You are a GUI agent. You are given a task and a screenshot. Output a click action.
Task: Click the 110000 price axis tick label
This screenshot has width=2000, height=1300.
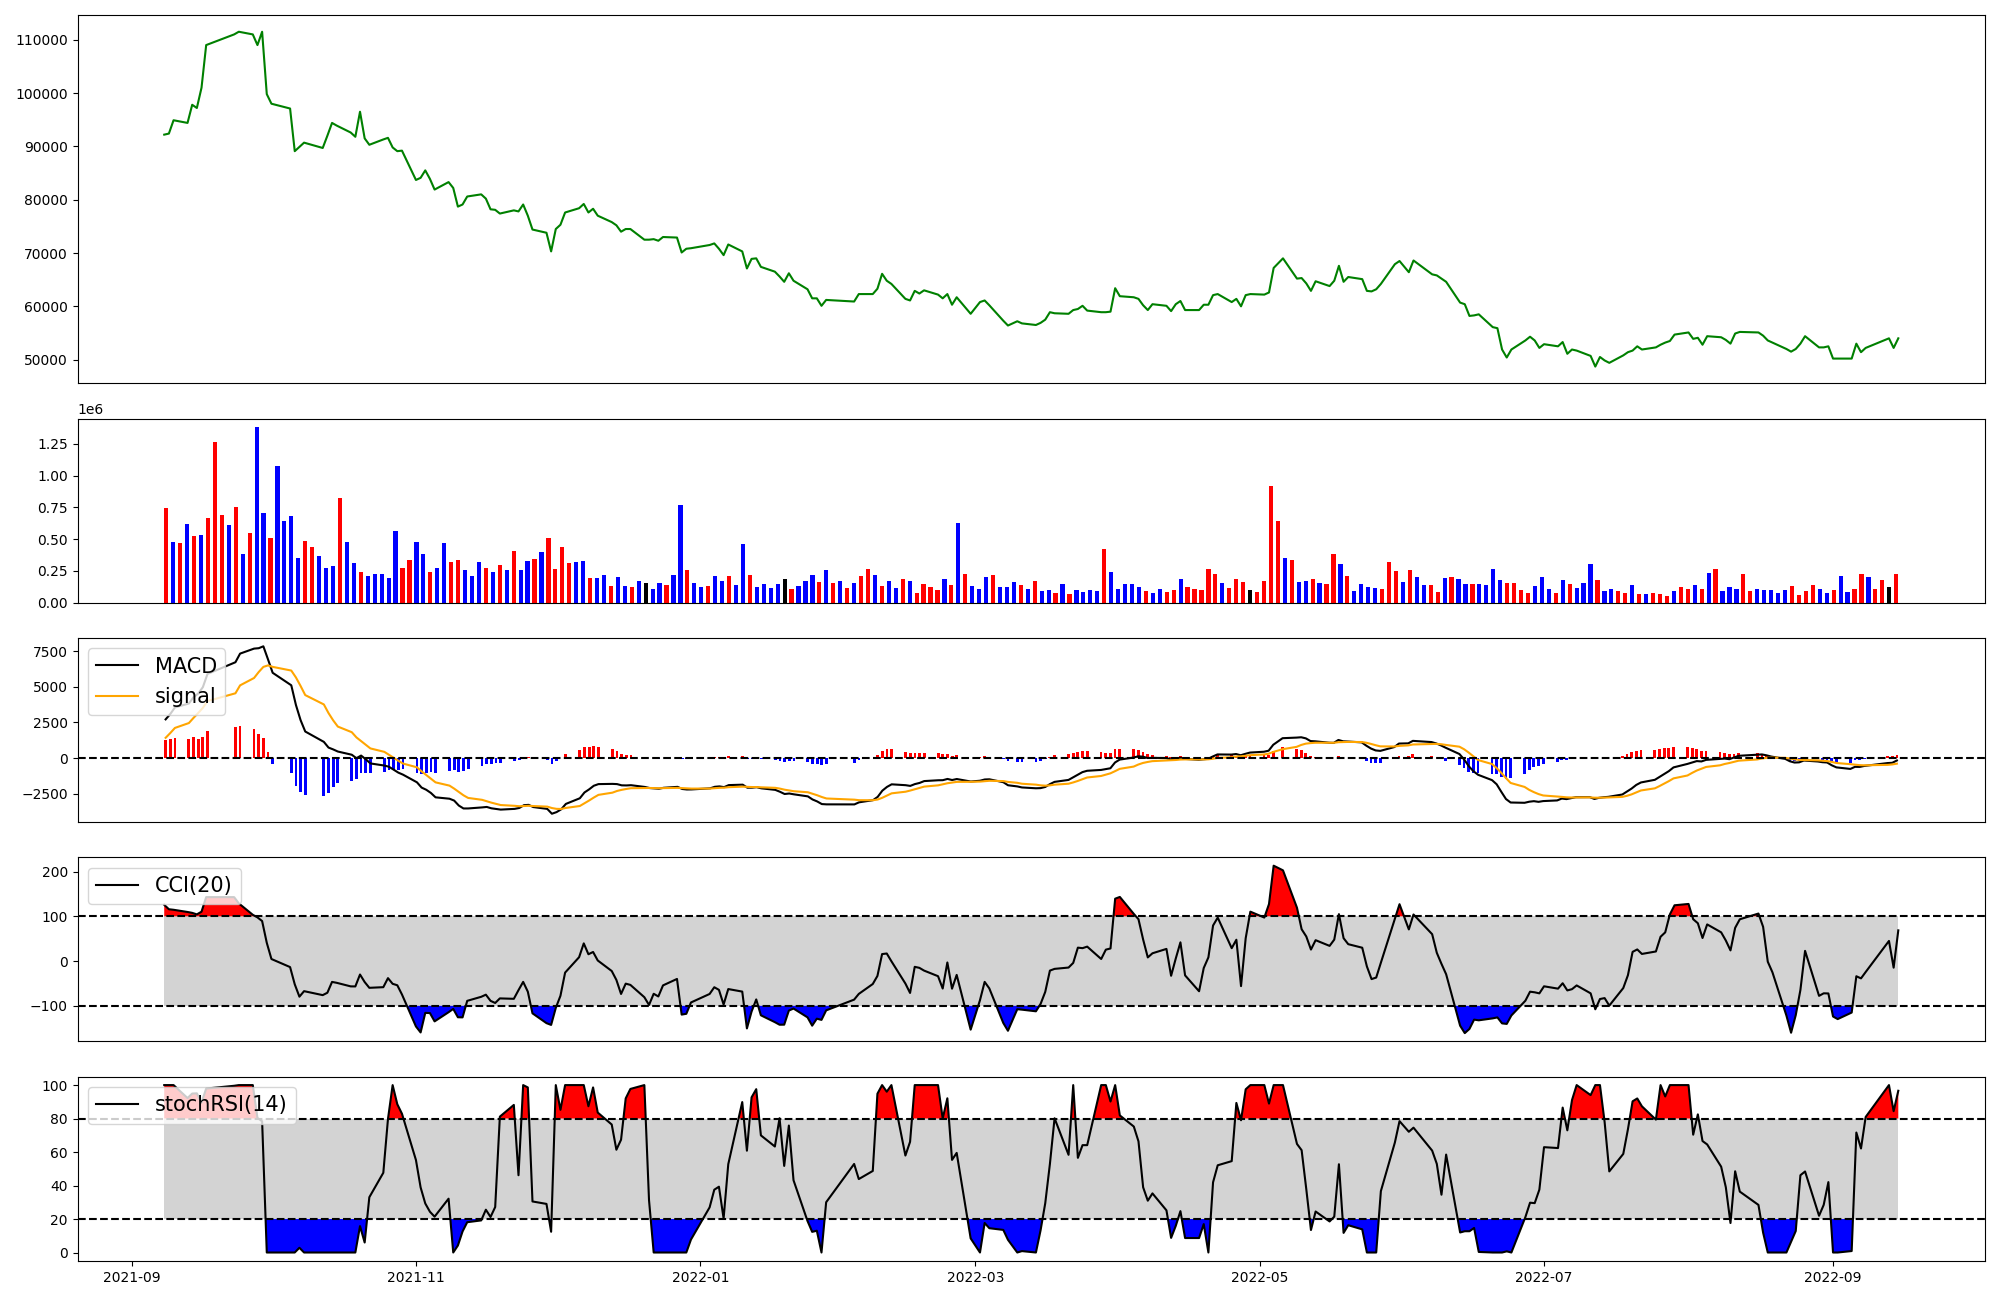point(42,41)
